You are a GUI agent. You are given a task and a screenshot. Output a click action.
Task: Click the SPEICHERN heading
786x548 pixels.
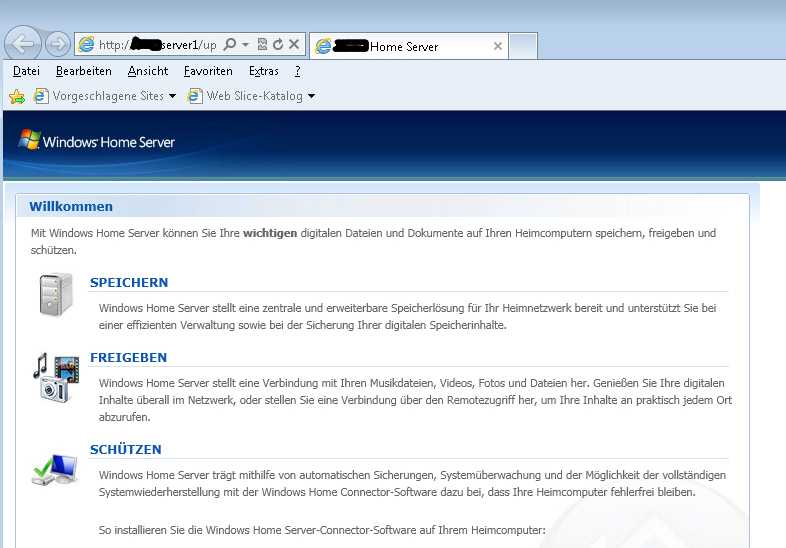click(129, 282)
